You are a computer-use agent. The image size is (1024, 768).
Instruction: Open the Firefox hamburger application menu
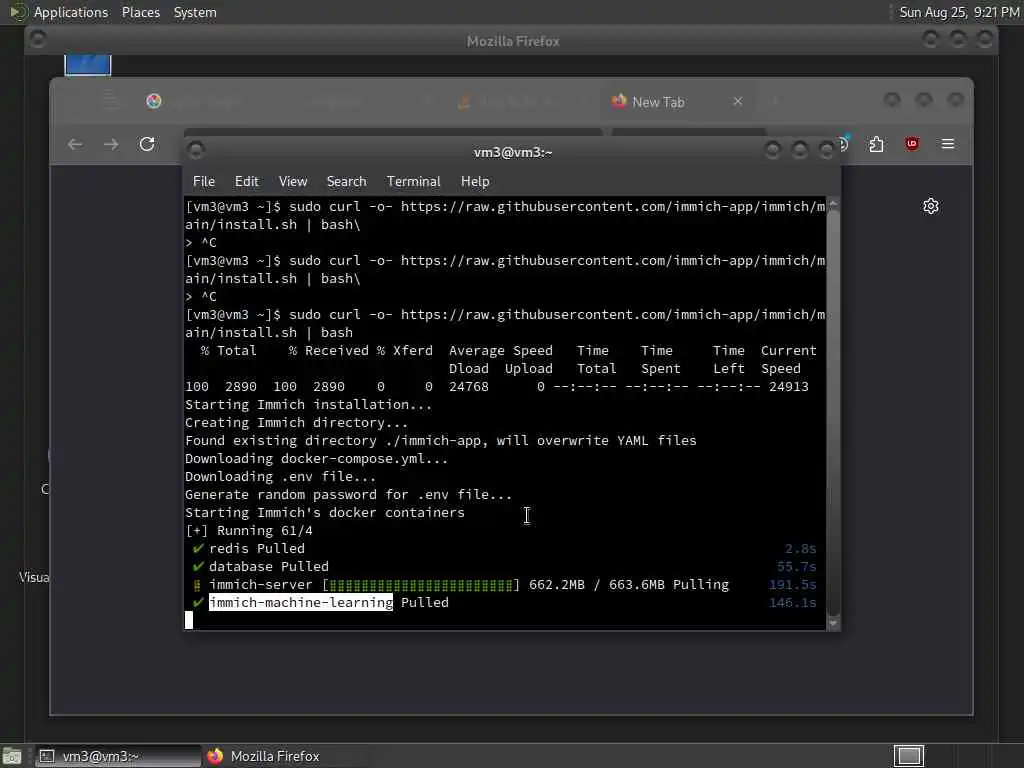coord(948,144)
